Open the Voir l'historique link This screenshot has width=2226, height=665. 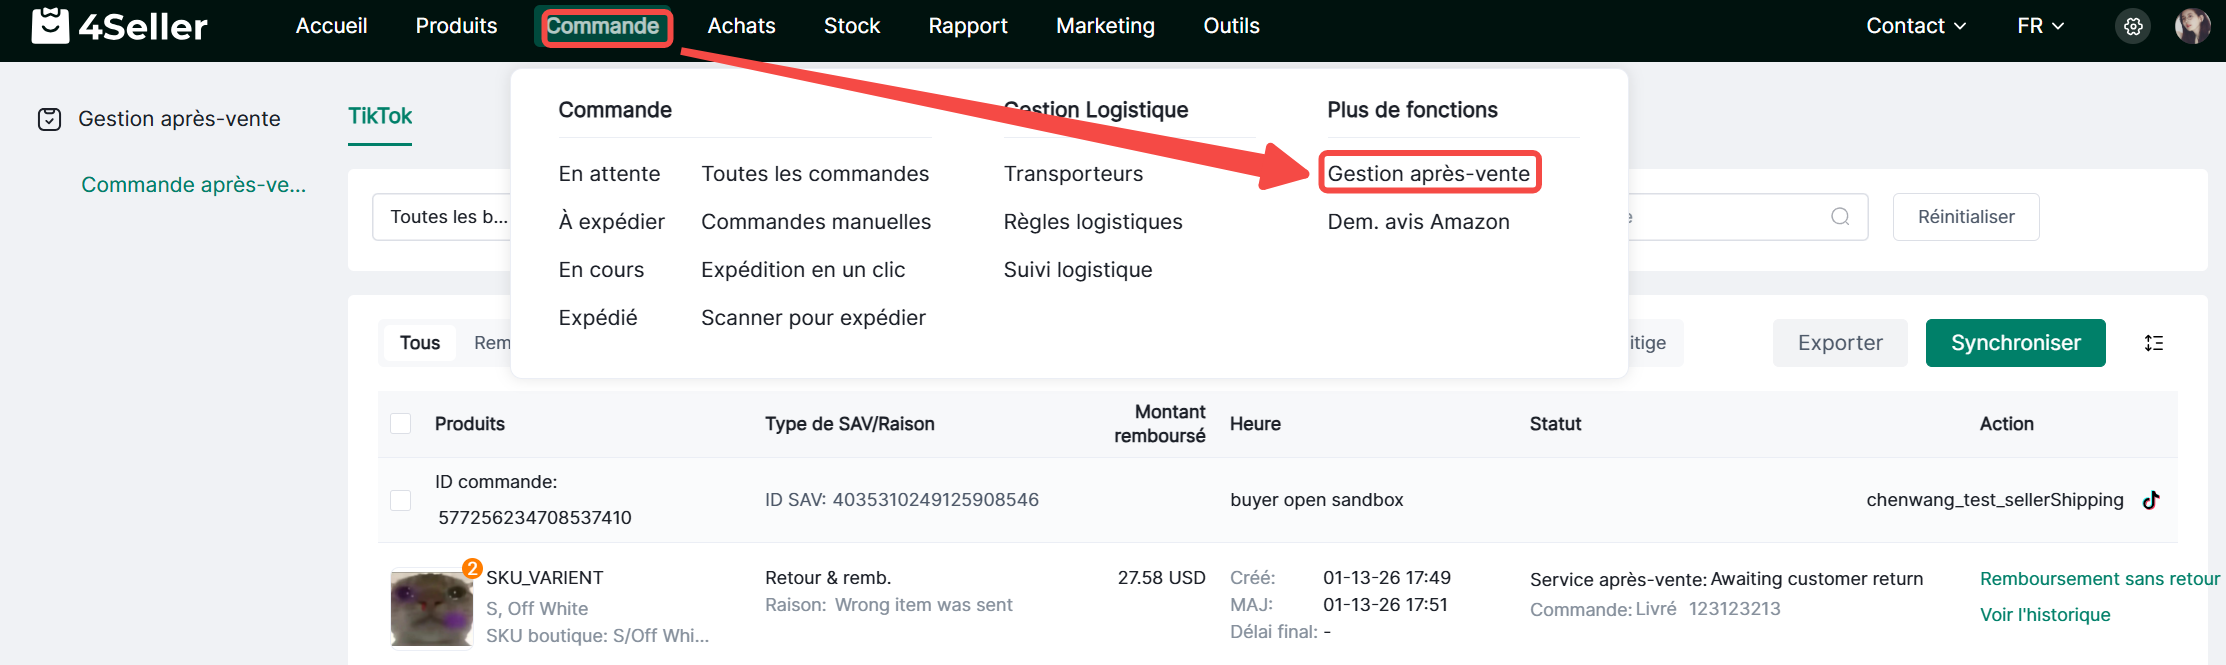pyautogui.click(x=2045, y=615)
